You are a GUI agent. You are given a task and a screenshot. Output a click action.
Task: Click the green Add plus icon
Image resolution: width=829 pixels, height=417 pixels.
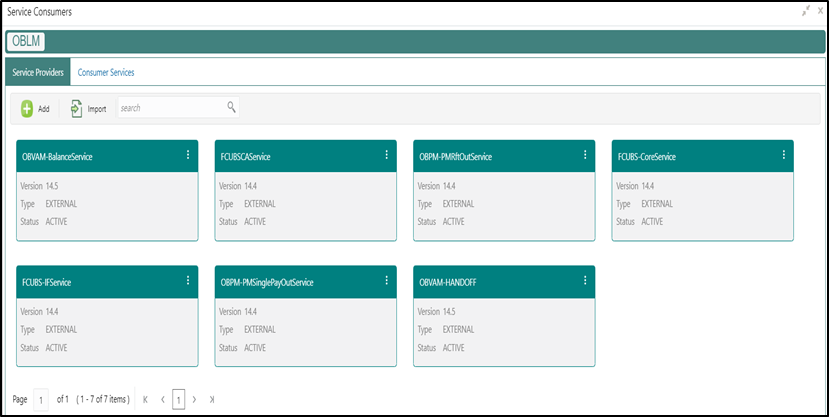click(27, 108)
